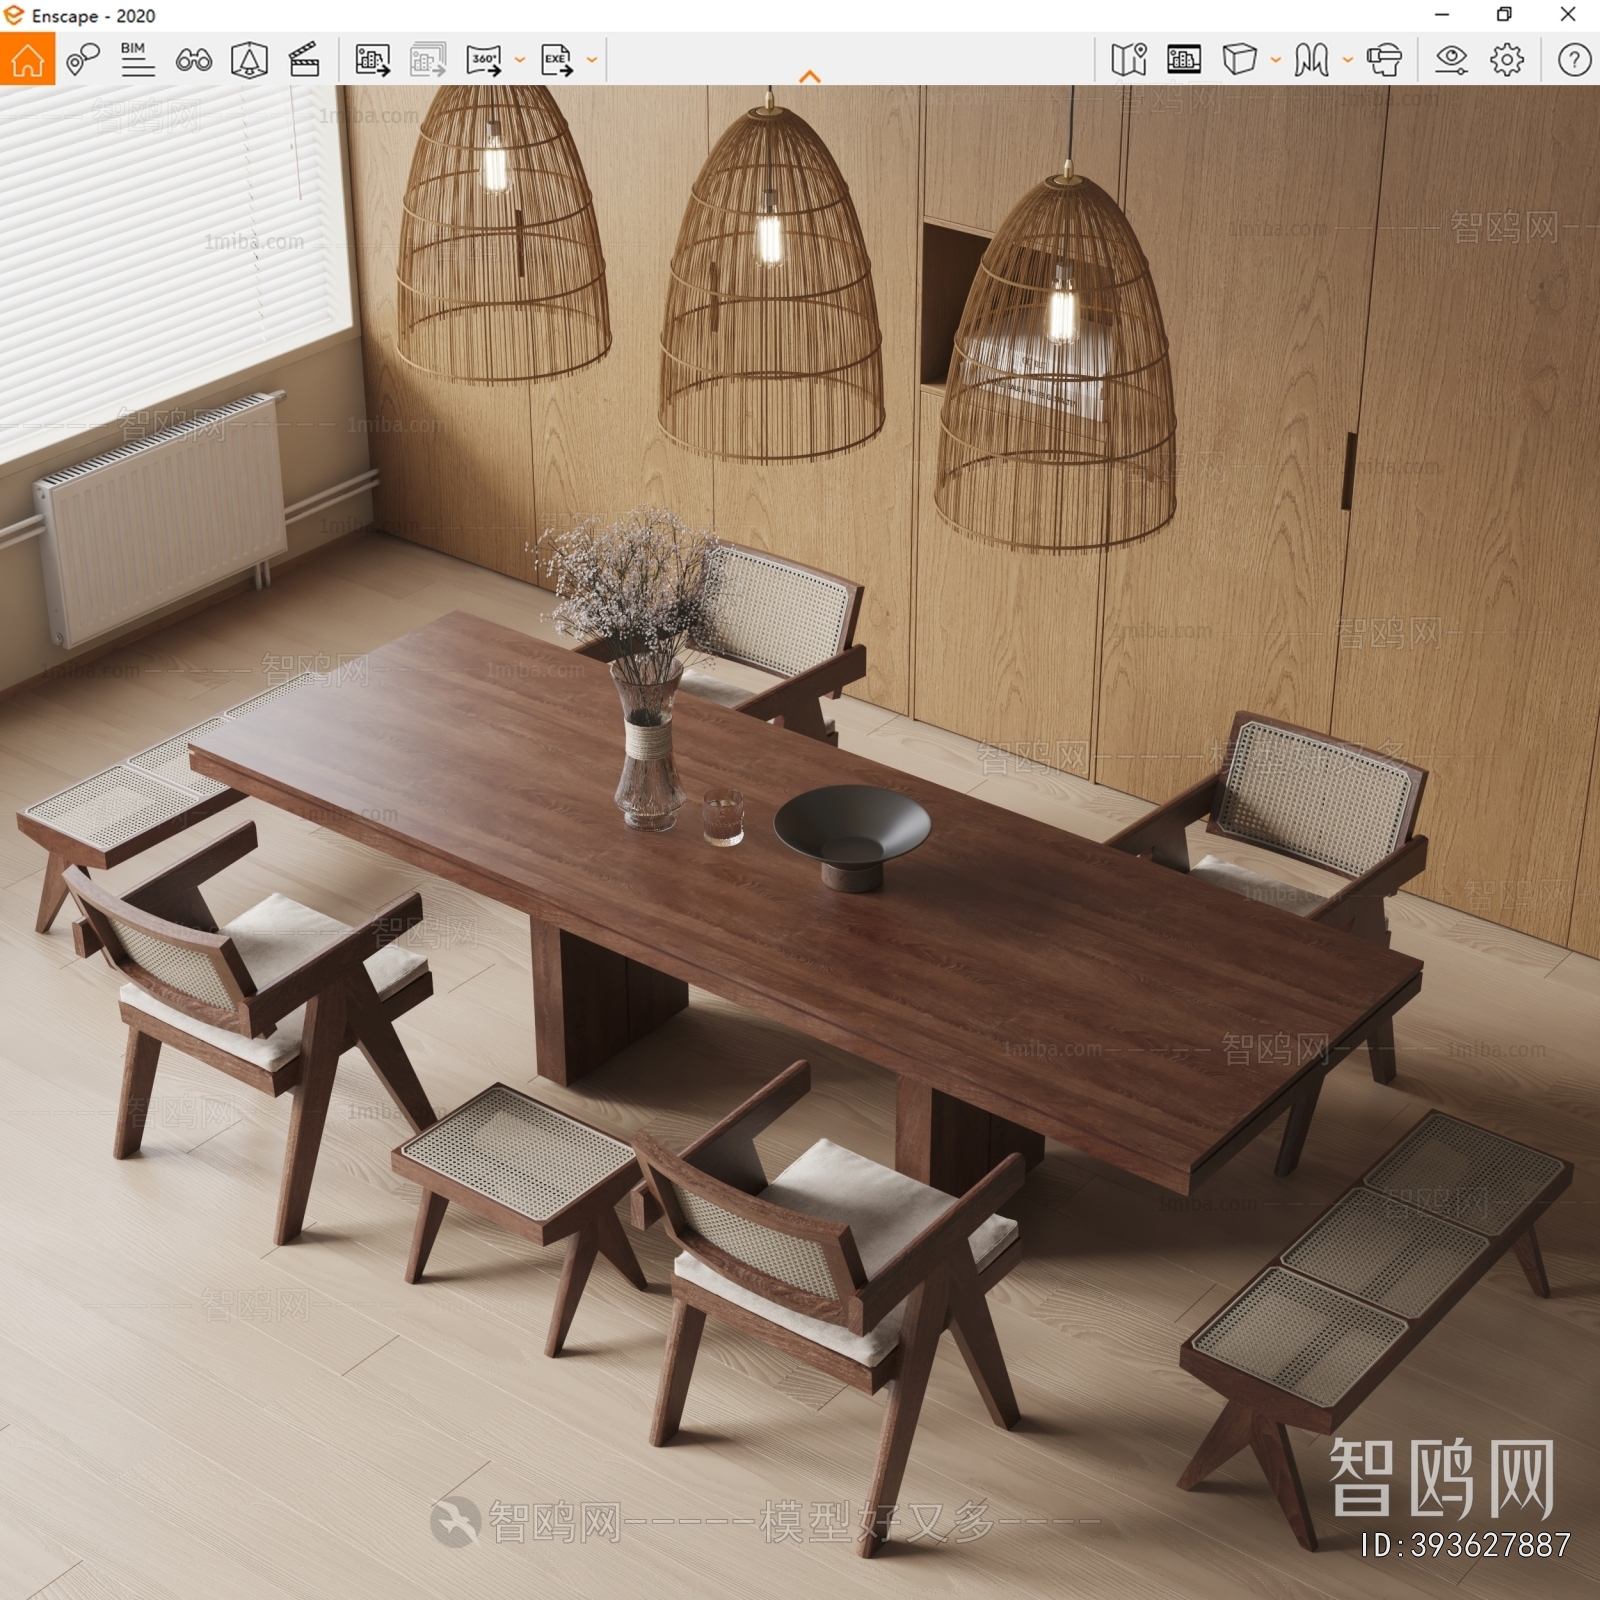Click the EXE standalone export icon

tap(557, 60)
